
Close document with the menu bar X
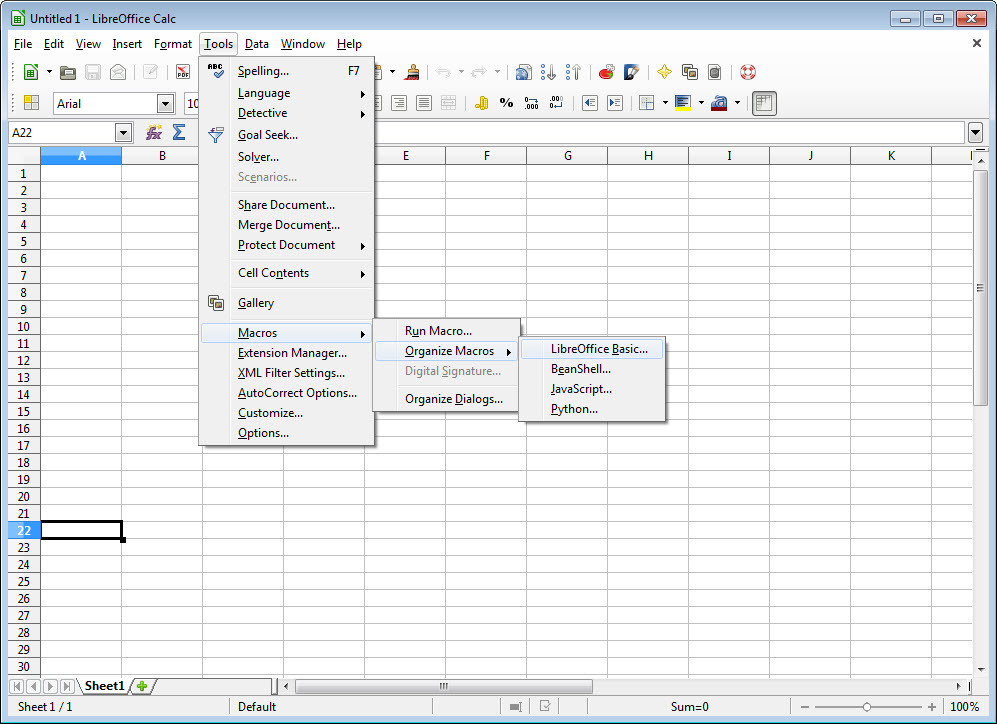pos(977,43)
